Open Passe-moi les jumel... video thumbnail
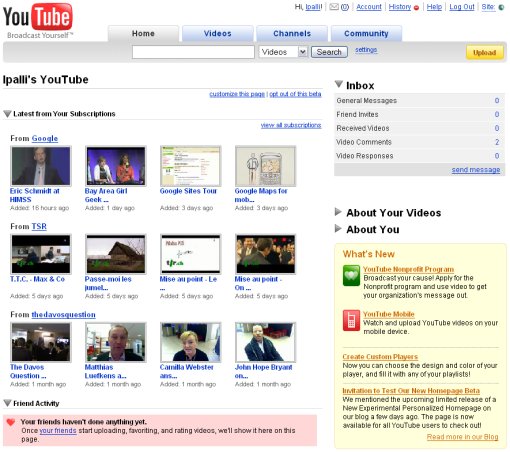This screenshot has height=452, width=510. tap(116, 254)
